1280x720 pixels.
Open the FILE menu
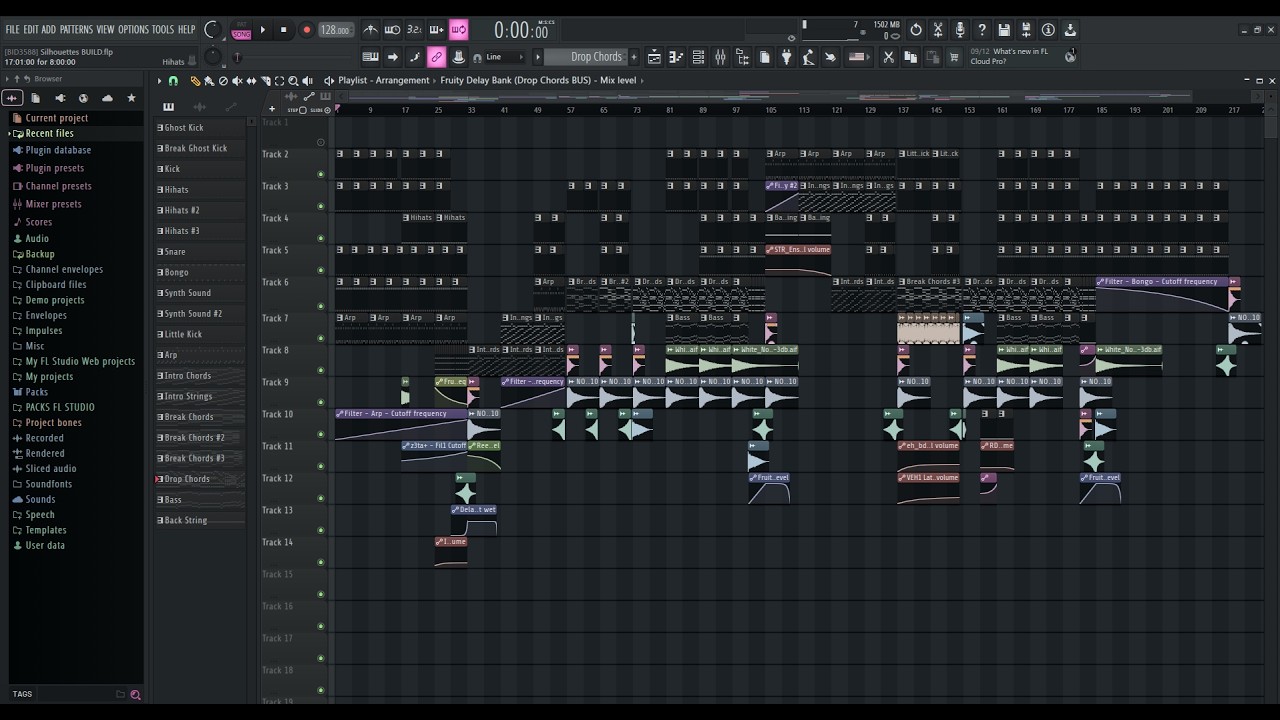coord(12,29)
